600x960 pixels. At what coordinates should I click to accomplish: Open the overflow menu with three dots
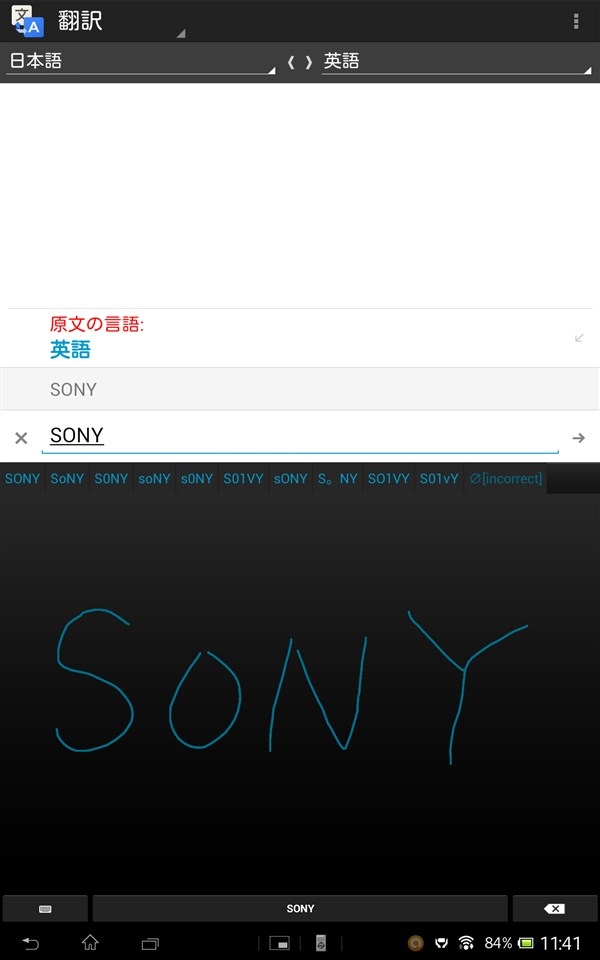[576, 21]
